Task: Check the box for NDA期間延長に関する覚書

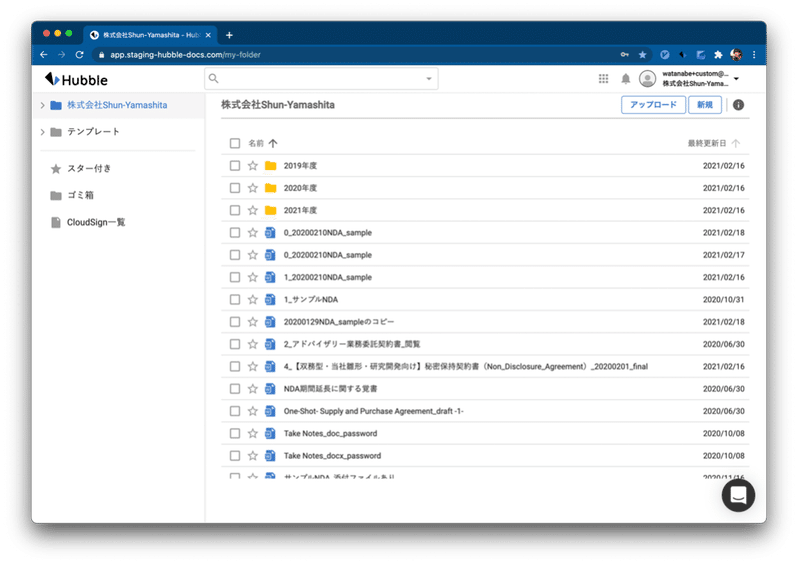Action: 235,389
